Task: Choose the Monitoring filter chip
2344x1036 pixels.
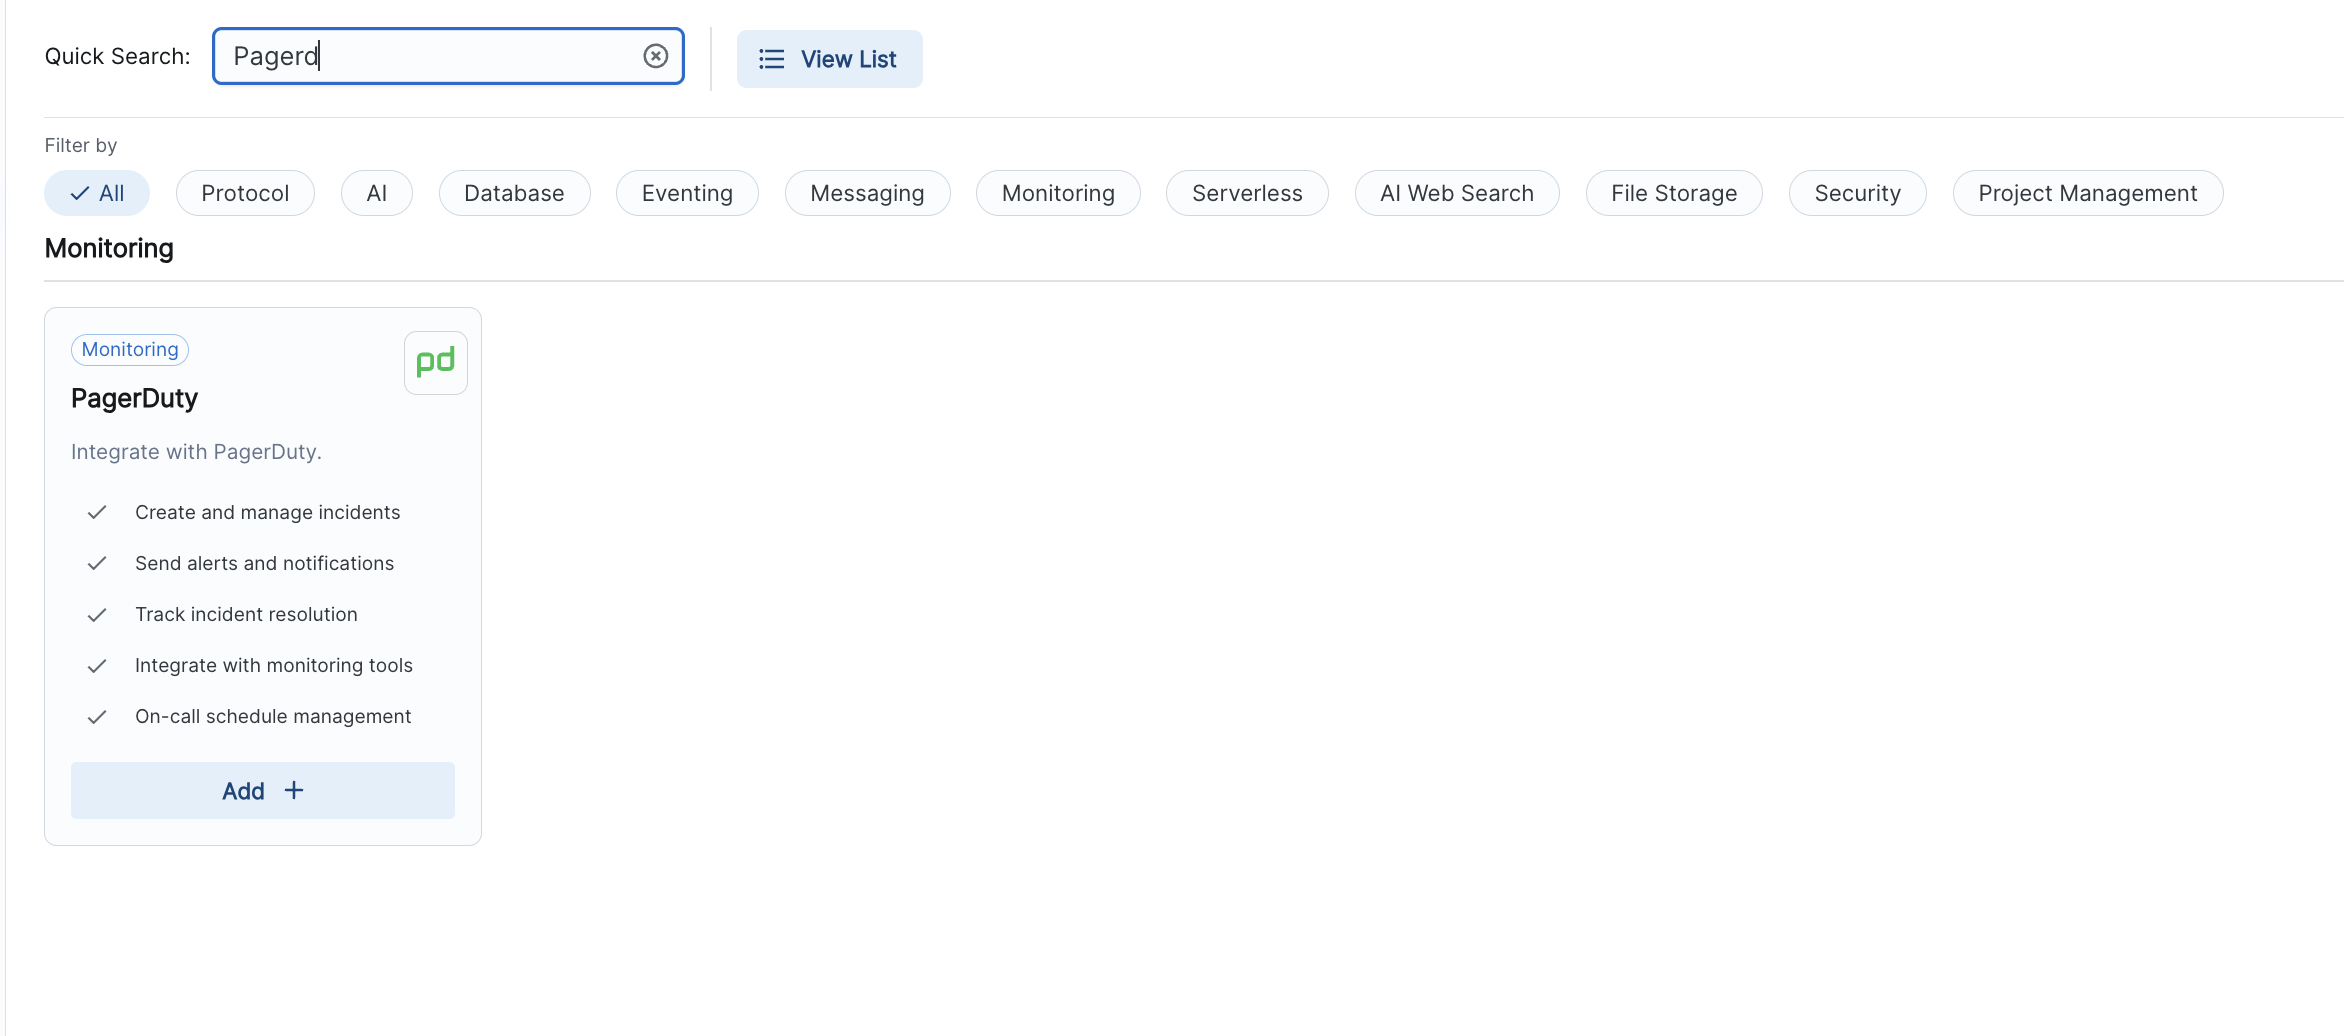Action: click(1058, 193)
